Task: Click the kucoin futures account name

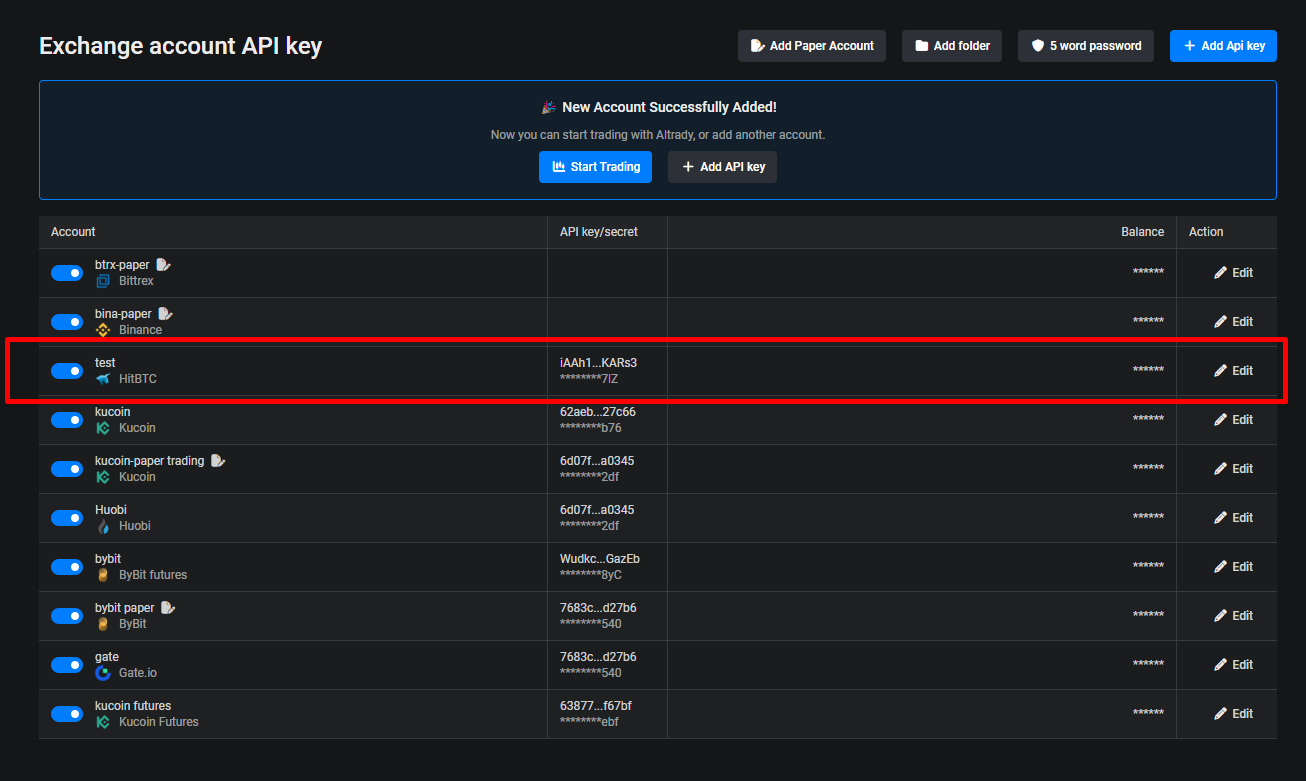Action: pos(133,706)
